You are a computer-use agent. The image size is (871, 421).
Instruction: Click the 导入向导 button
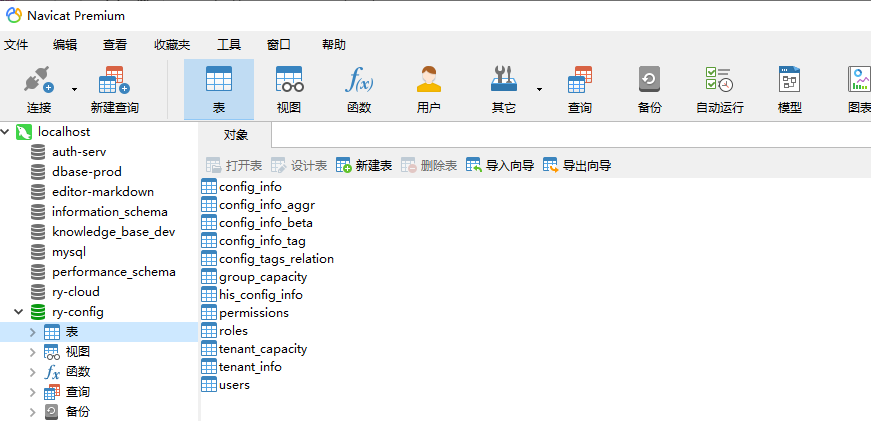click(x=500, y=165)
